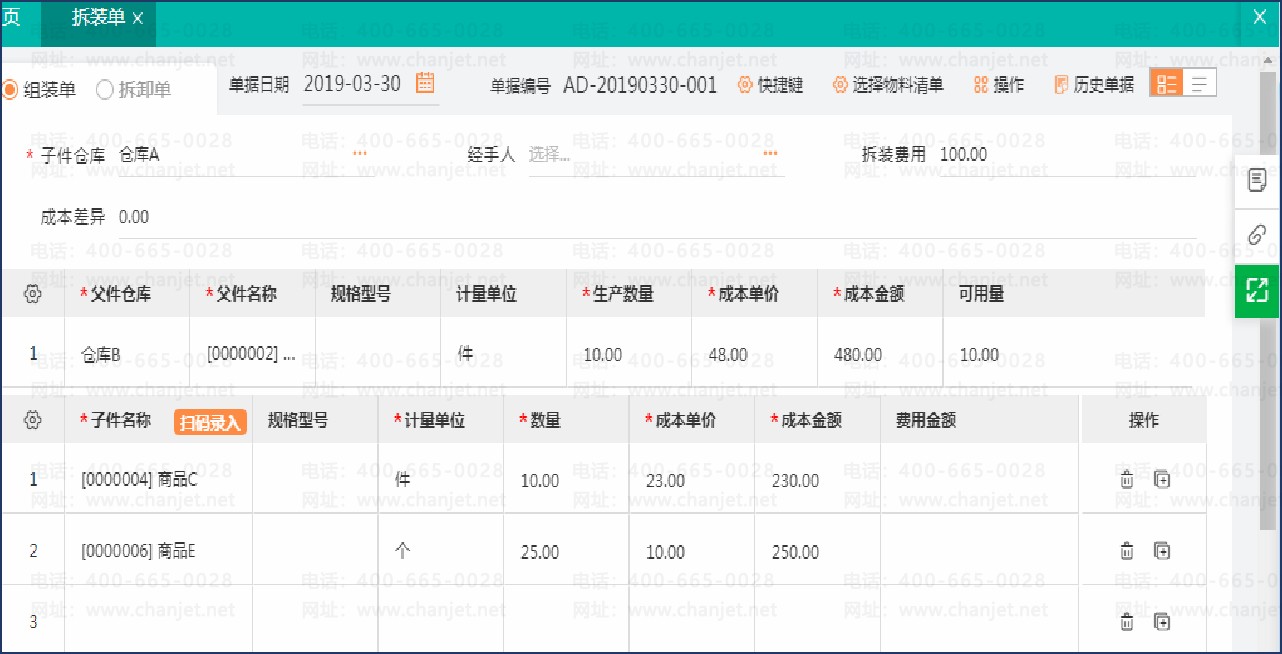The image size is (1282, 654).
Task: Click the green fullscreen expand icon
Action: click(x=1258, y=291)
